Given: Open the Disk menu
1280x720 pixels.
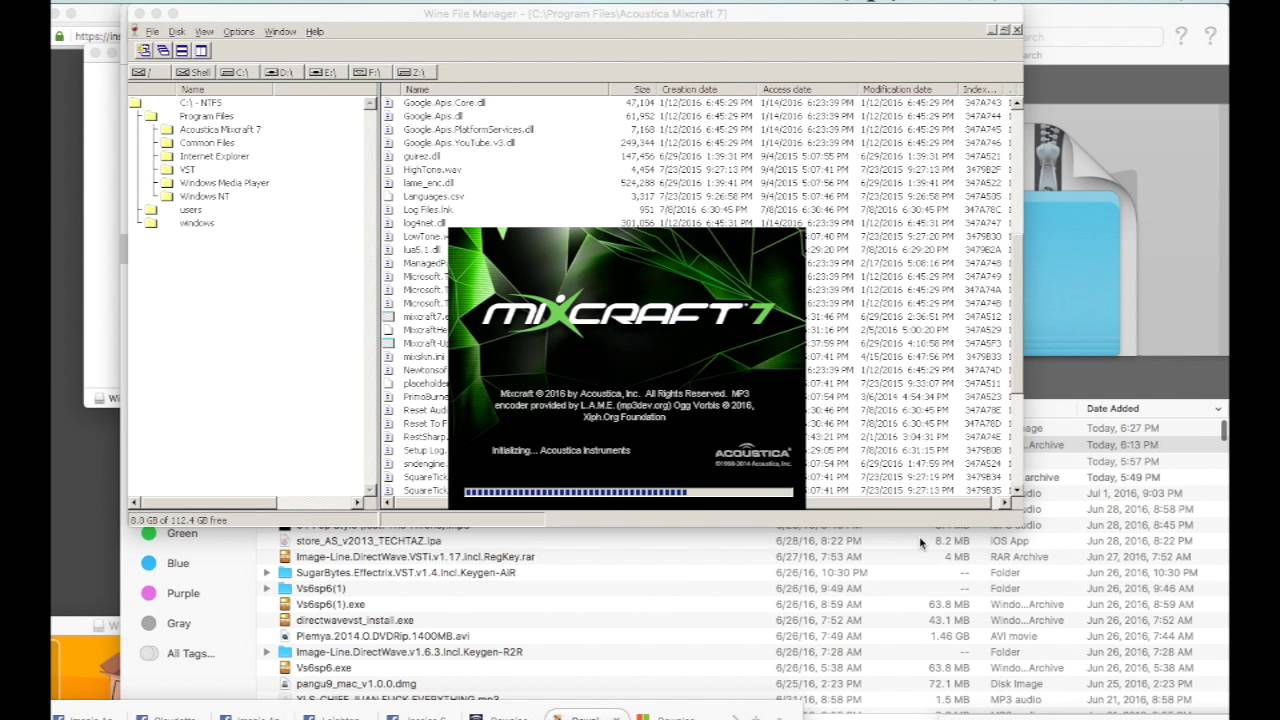Looking at the screenshot, I should point(177,32).
